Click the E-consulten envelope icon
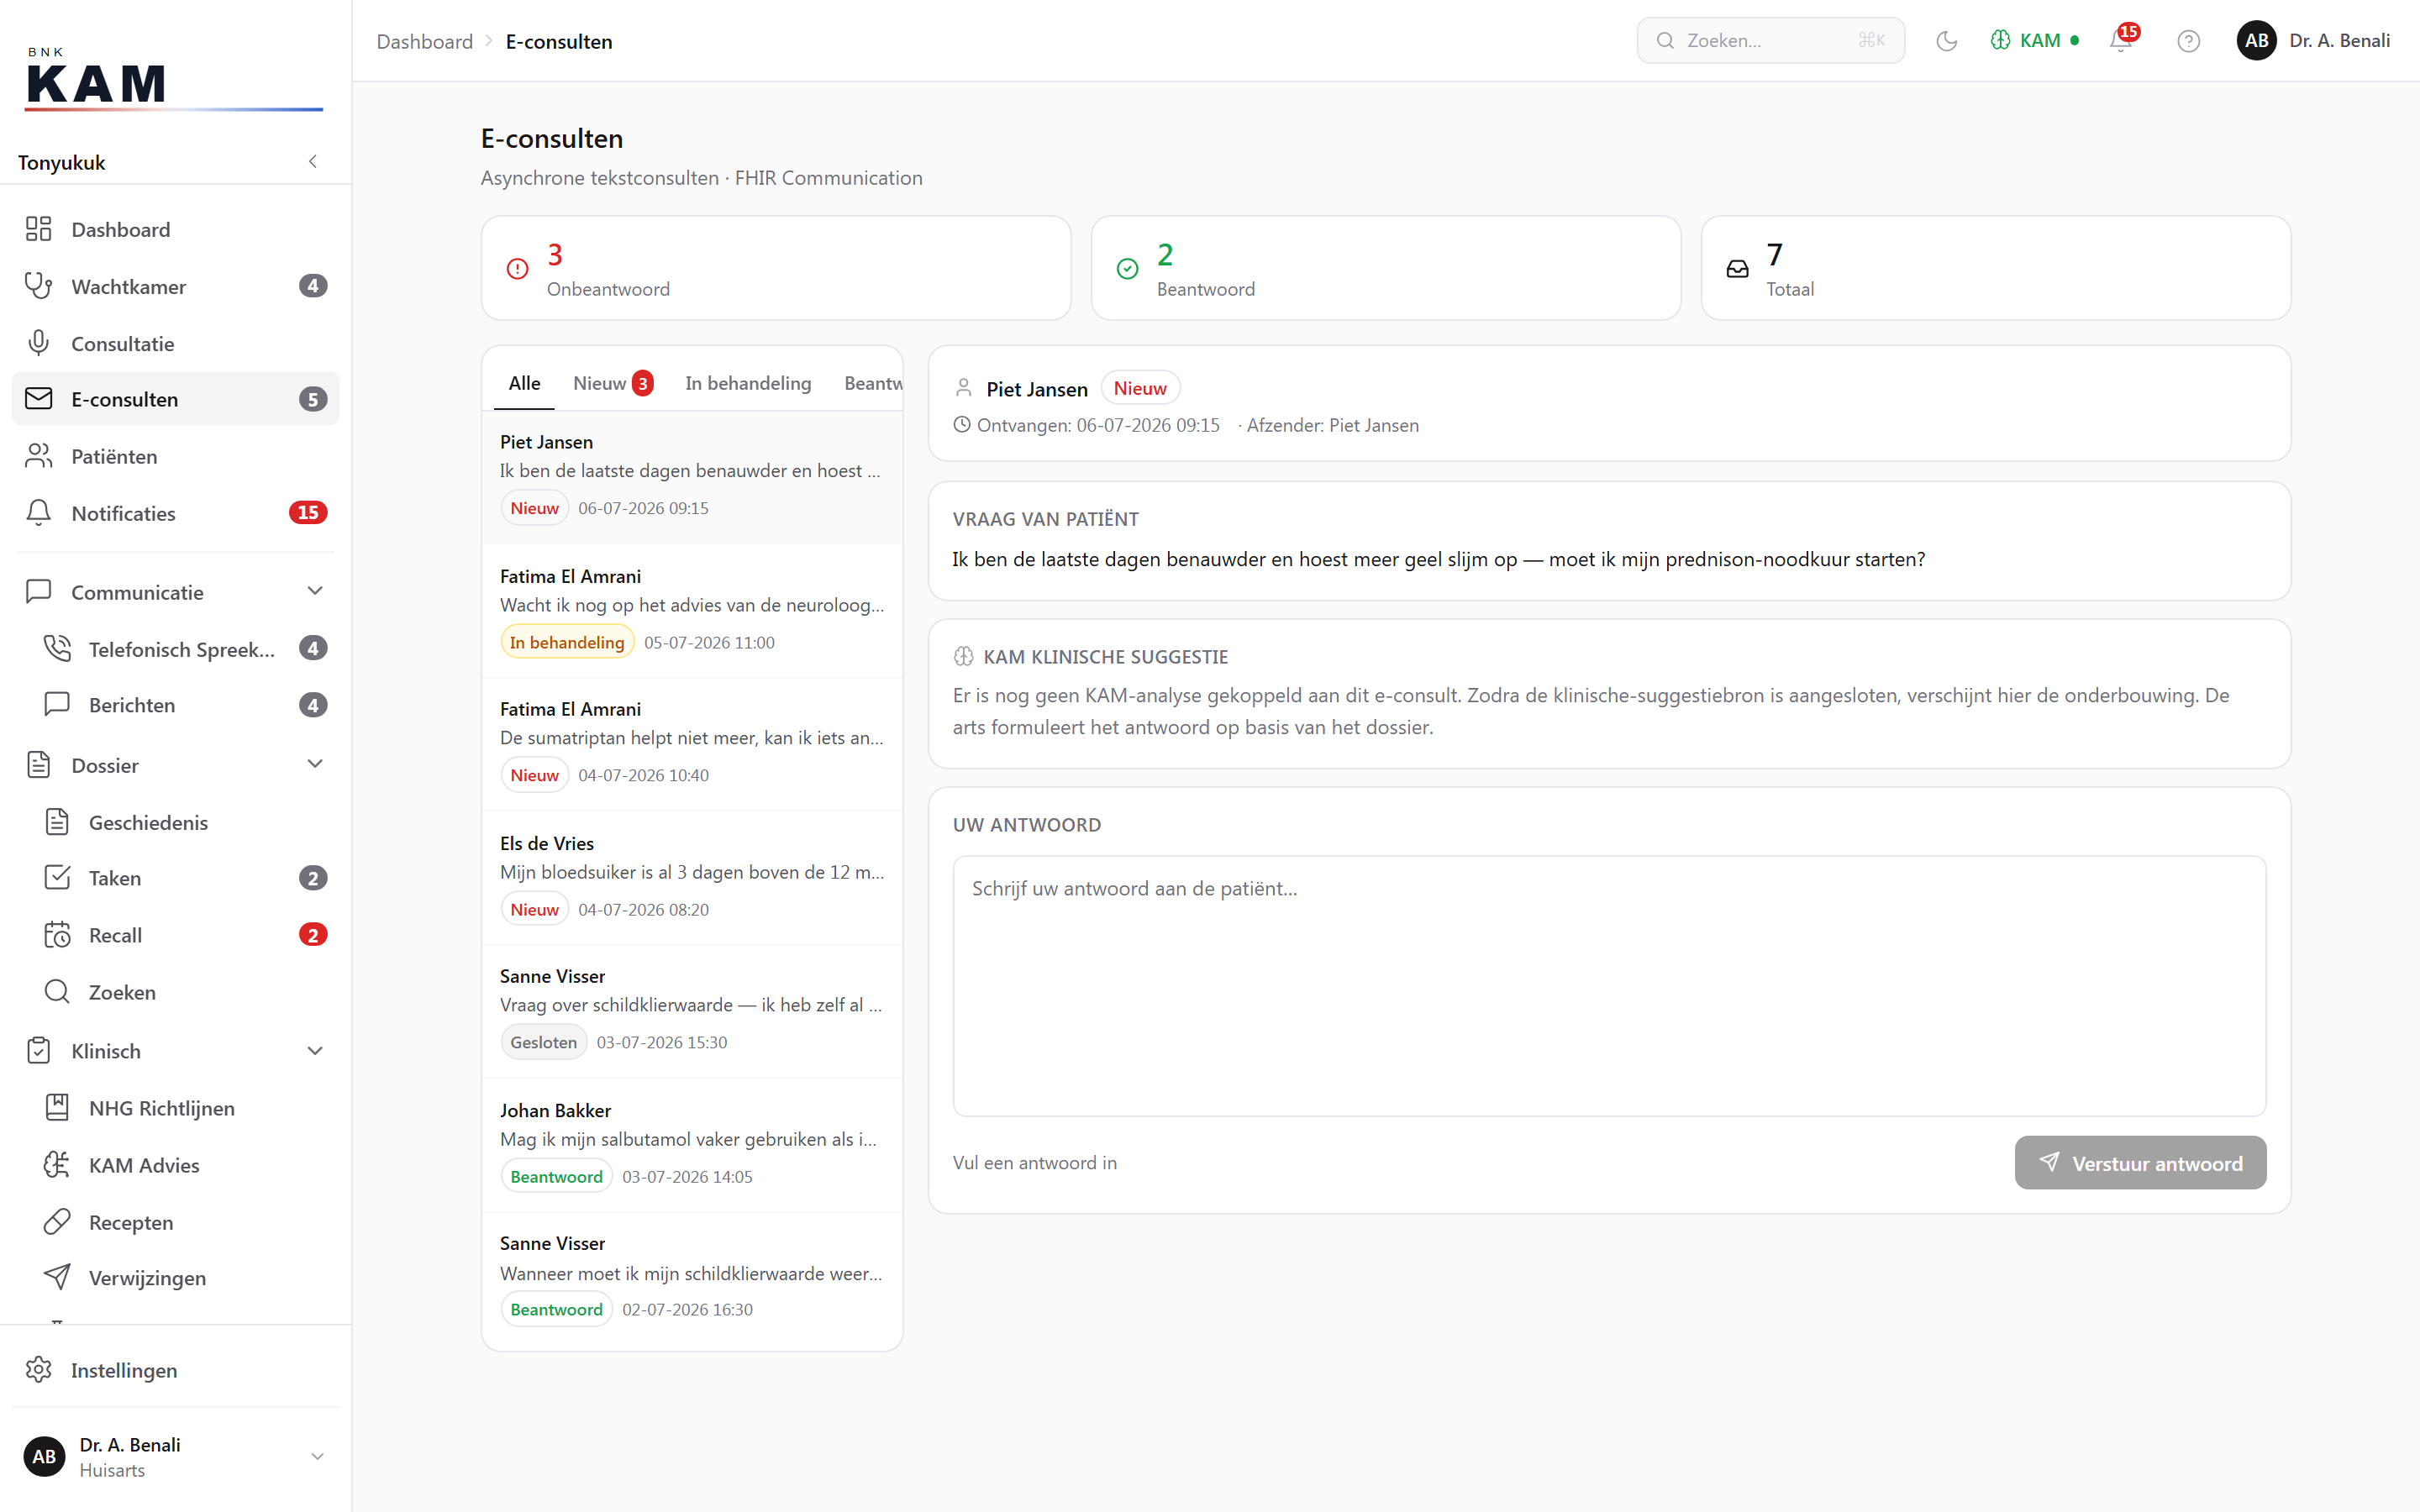Screen dimensions: 2420x1512 (x=38, y=399)
